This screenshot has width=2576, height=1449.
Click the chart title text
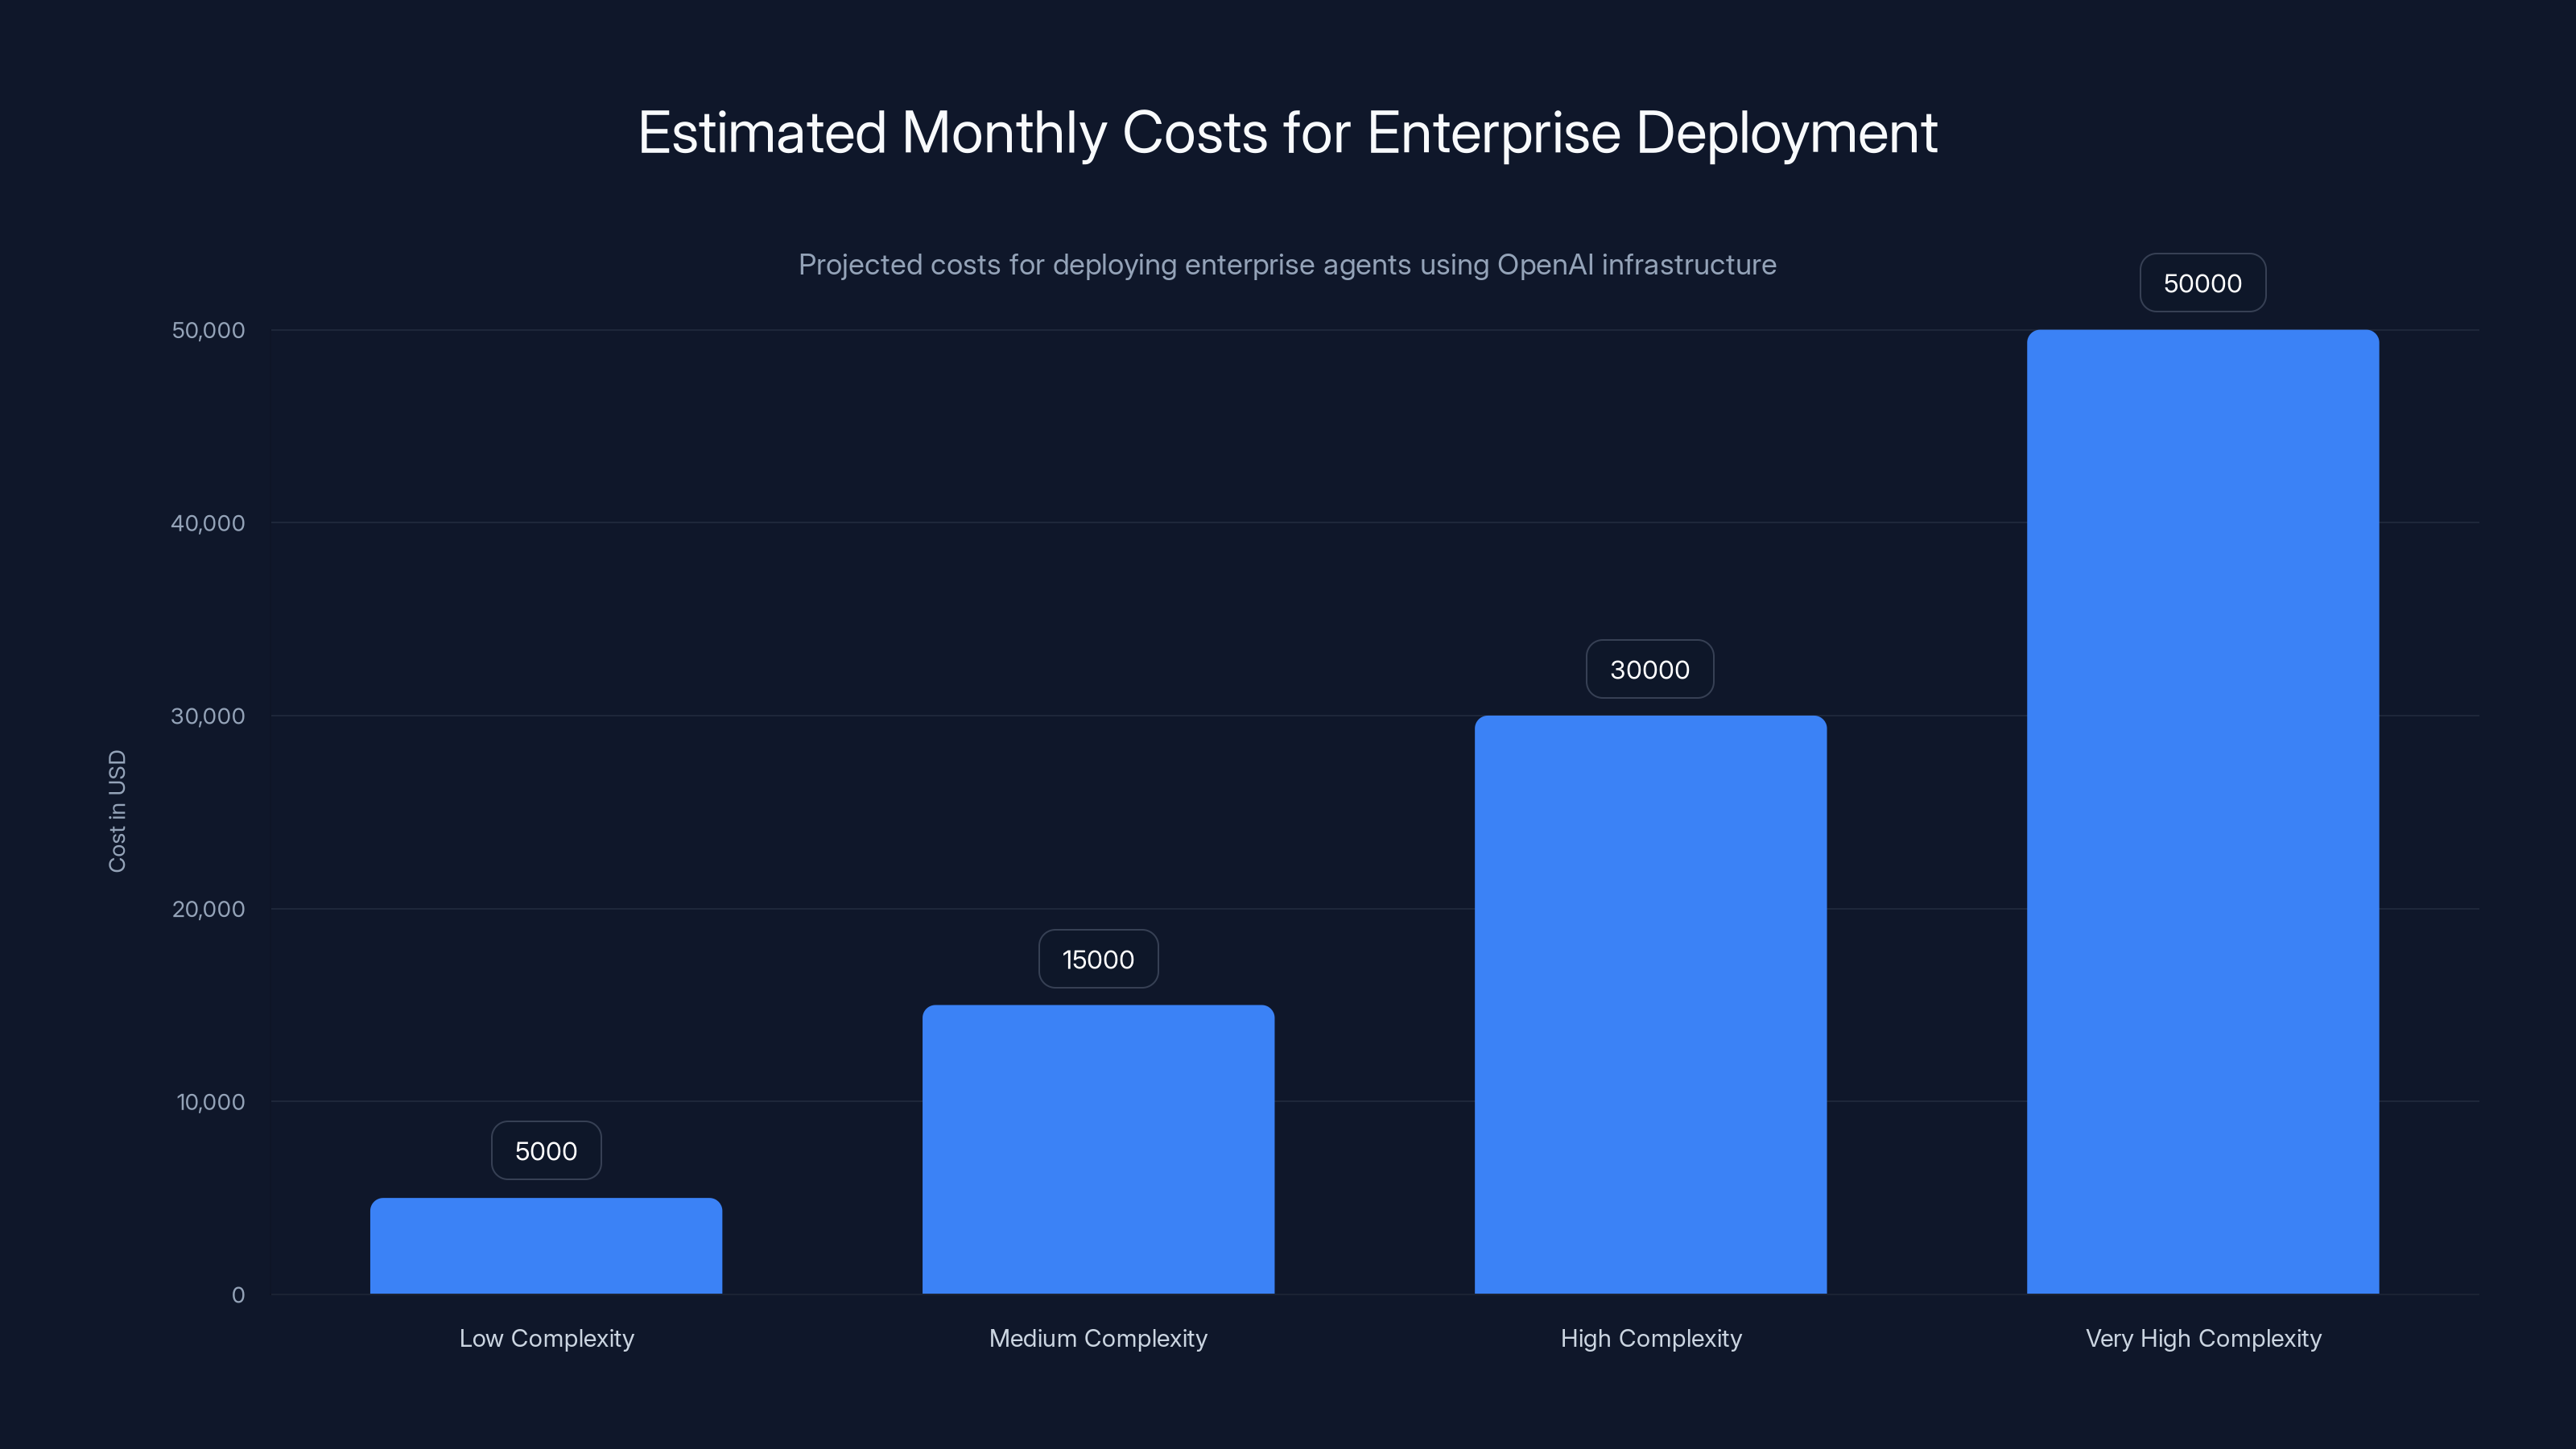pos(1288,131)
